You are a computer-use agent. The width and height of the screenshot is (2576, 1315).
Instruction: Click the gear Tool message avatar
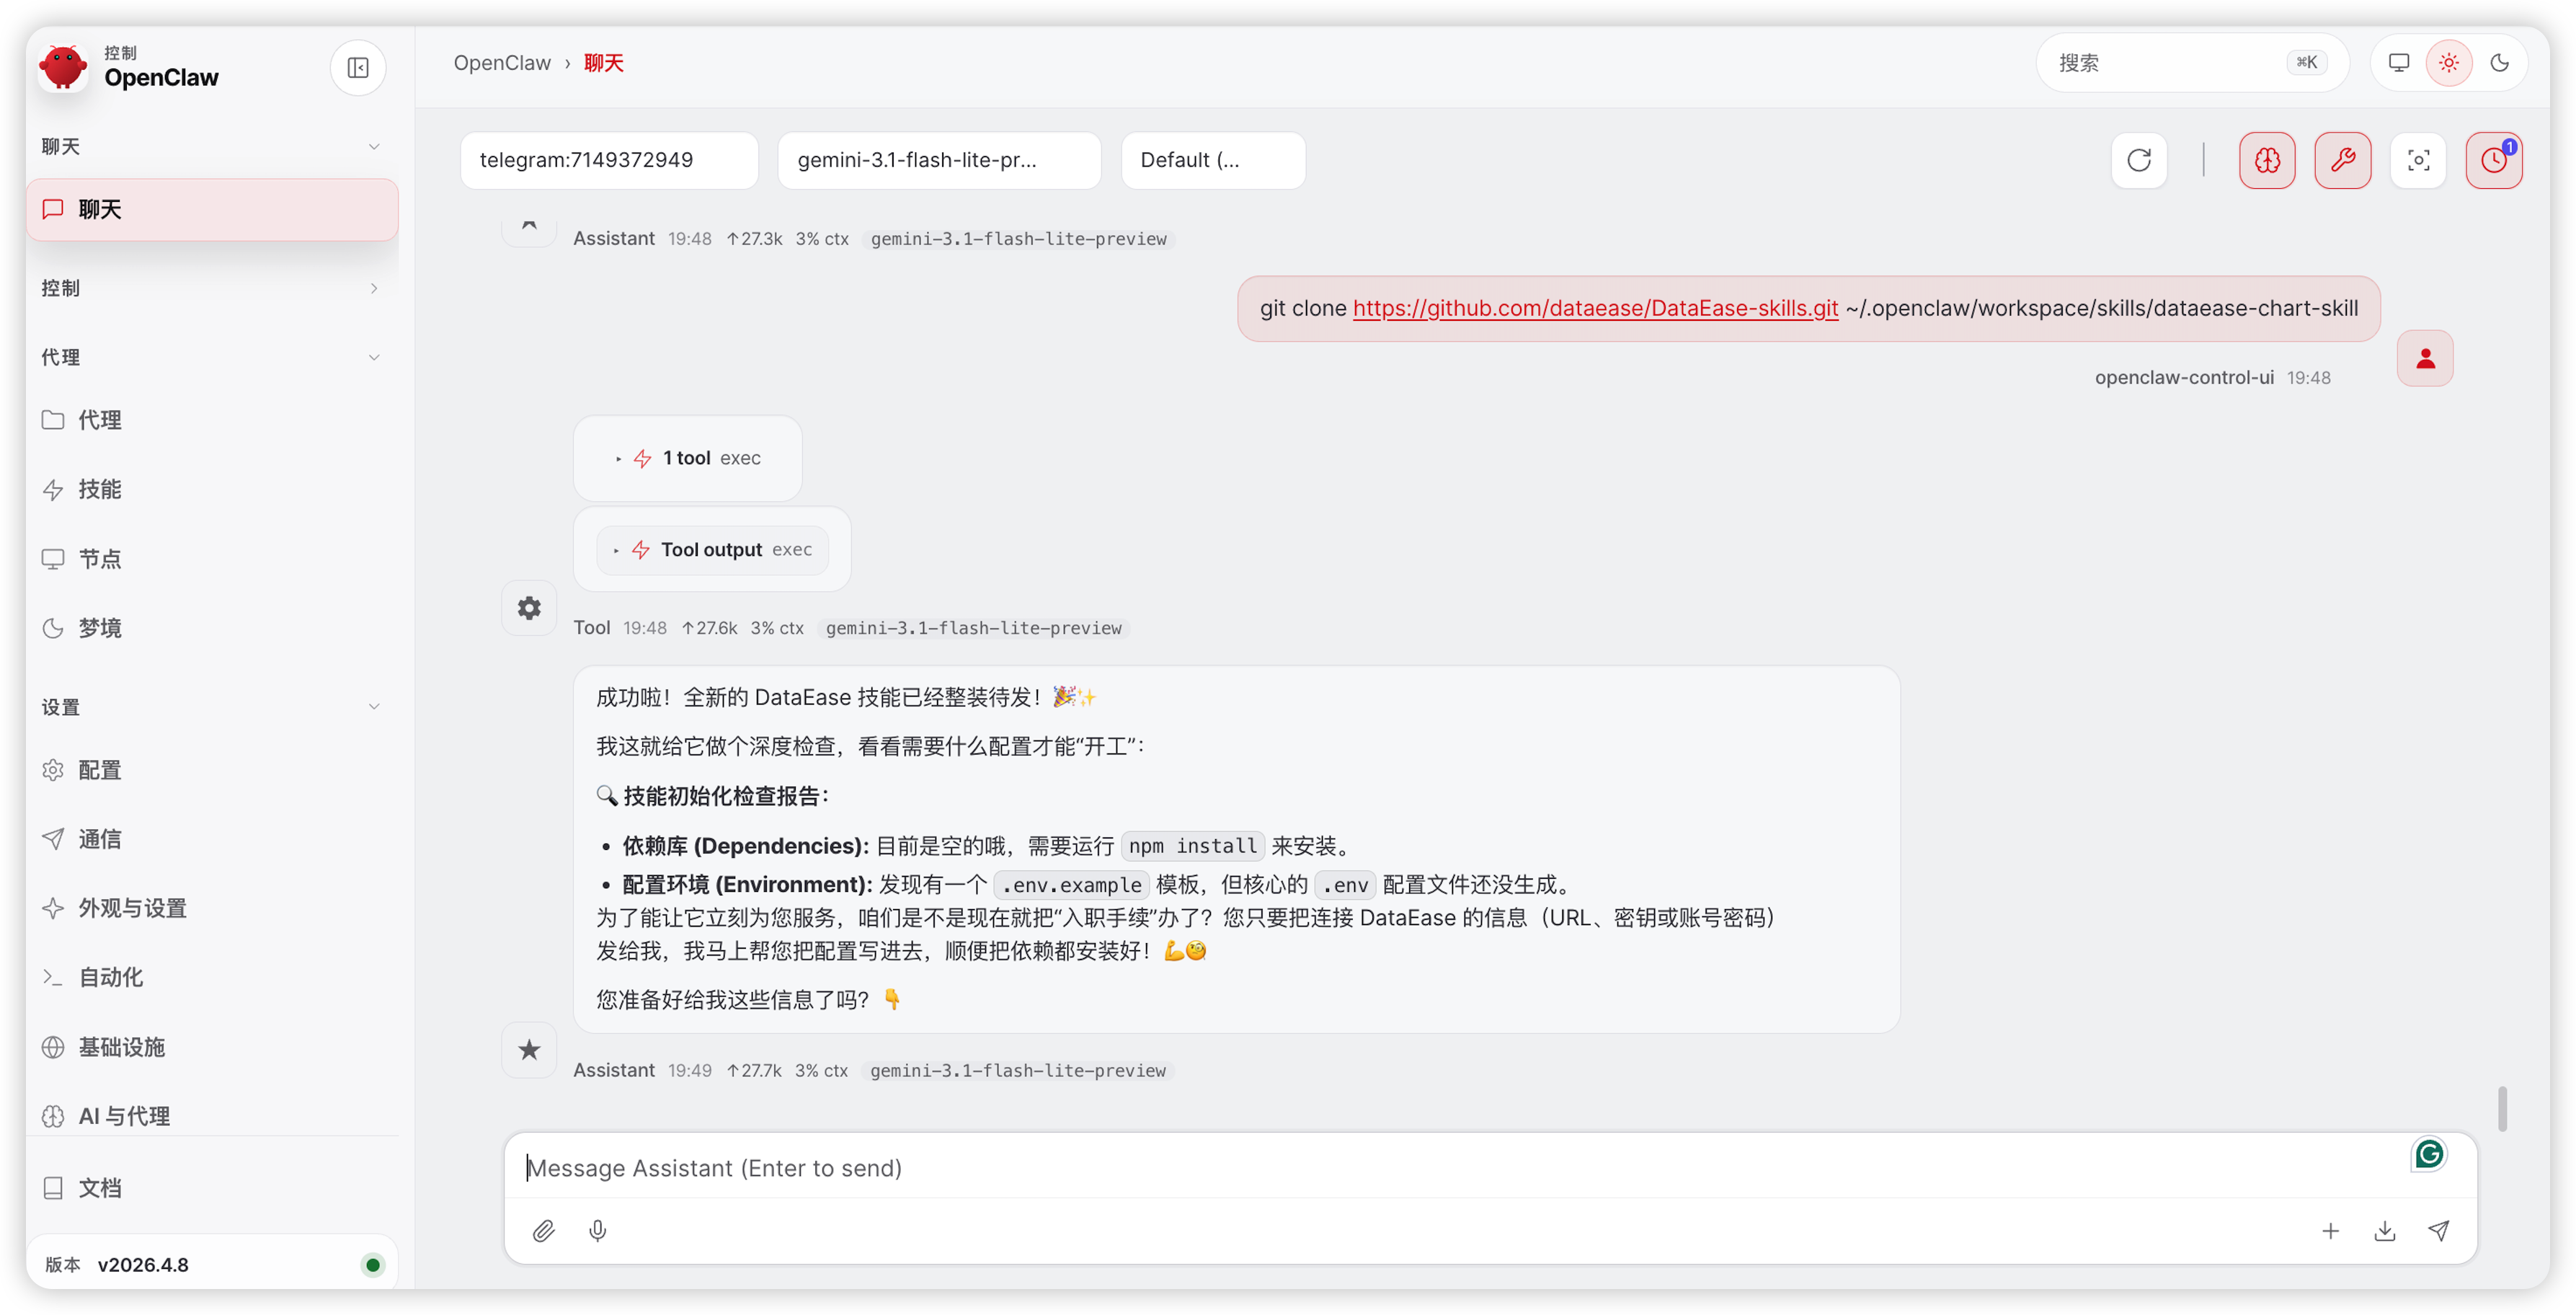(x=529, y=608)
